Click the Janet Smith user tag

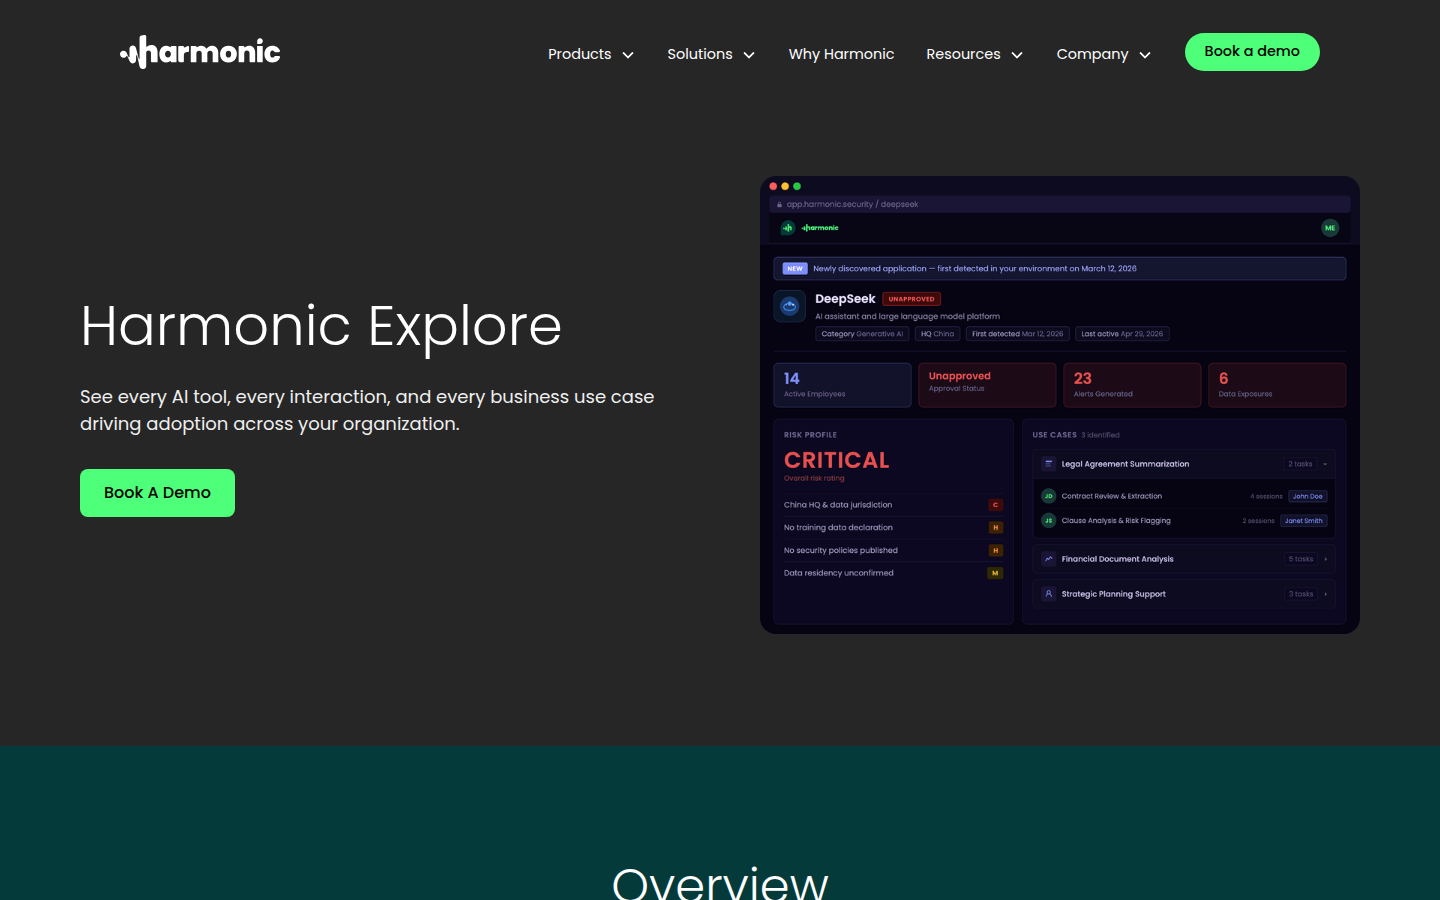[x=1303, y=520]
